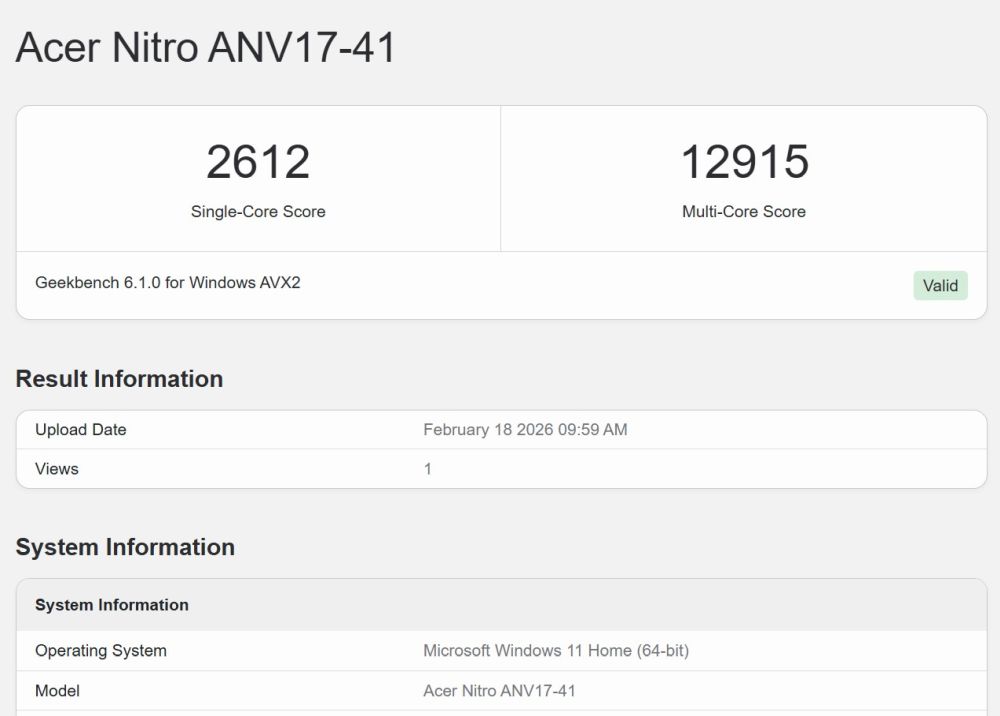The height and width of the screenshot is (716, 1000).
Task: Click the Result Information heading
Action: [119, 379]
